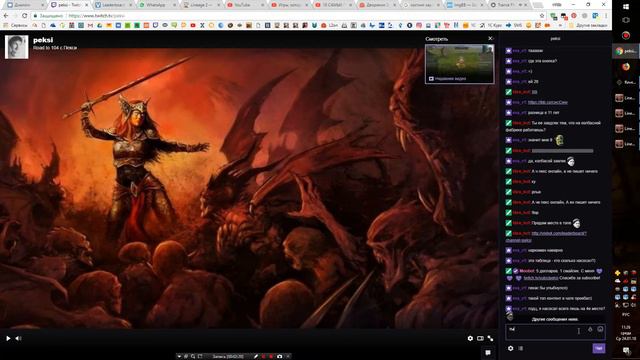The width and height of the screenshot is (640, 360).
Task: Open the YouTube bookmark icon
Action: click(193, 25)
